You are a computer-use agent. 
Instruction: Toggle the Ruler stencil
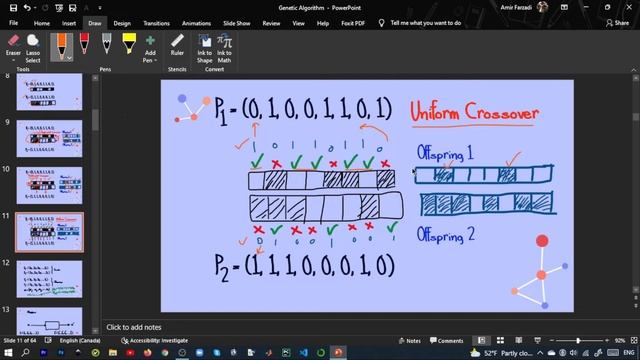pos(177,45)
